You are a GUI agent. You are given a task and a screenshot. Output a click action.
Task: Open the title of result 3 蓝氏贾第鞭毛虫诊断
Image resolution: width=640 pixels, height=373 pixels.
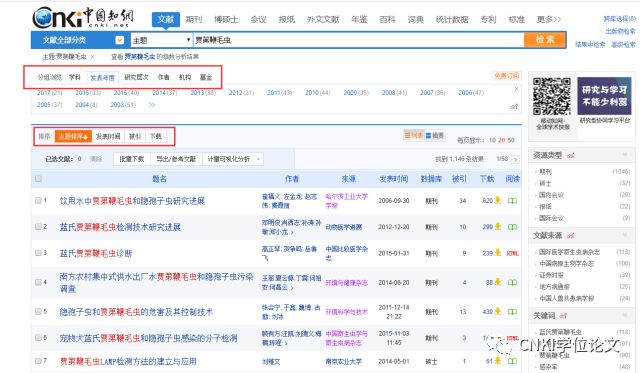pos(96,253)
